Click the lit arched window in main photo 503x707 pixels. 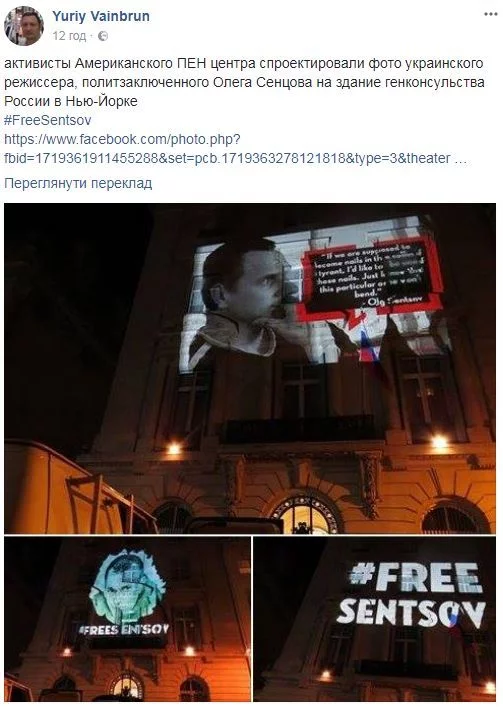coord(306,516)
